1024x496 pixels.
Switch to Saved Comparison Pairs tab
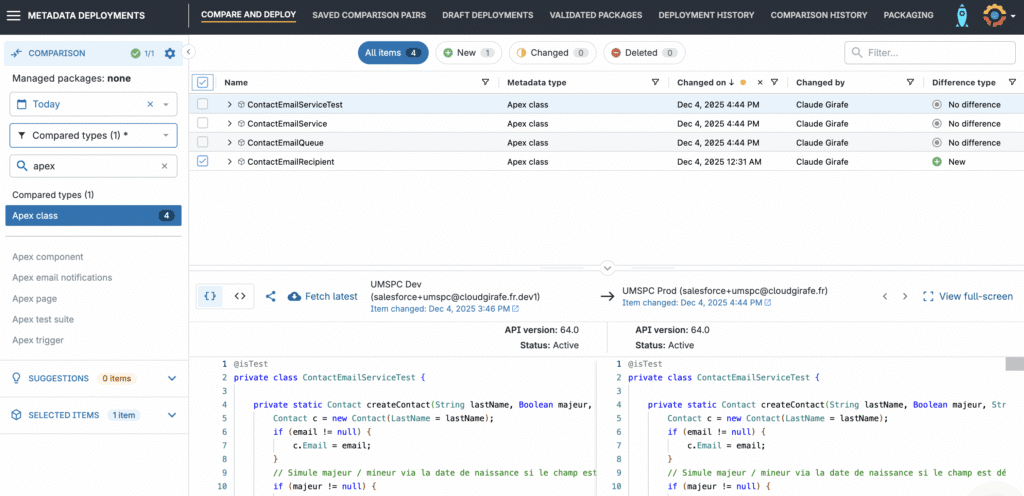tap(369, 15)
